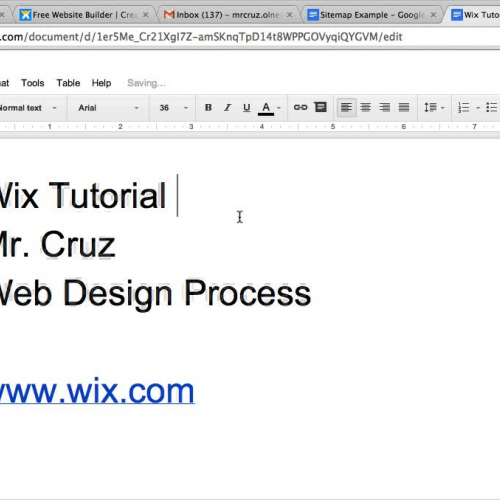Open the Table menu

click(68, 83)
